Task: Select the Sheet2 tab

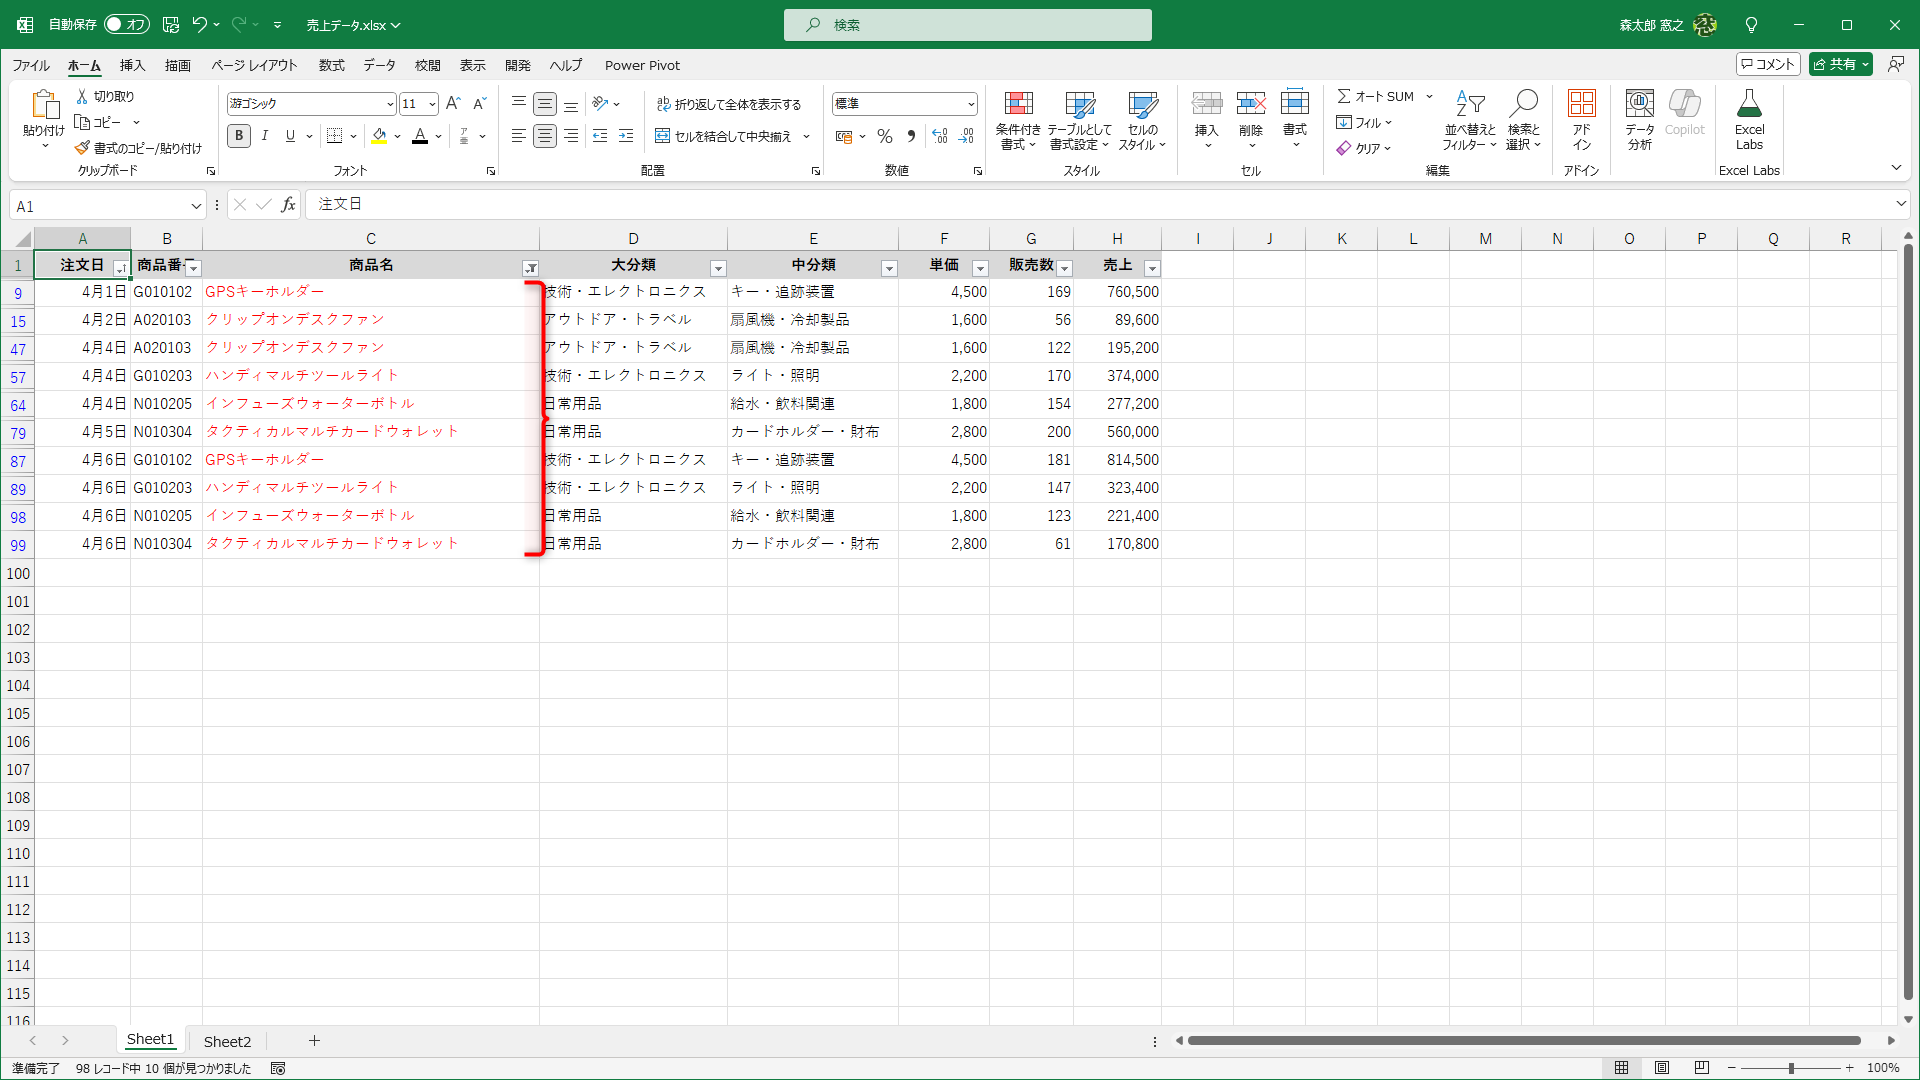Action: pyautogui.click(x=227, y=1041)
